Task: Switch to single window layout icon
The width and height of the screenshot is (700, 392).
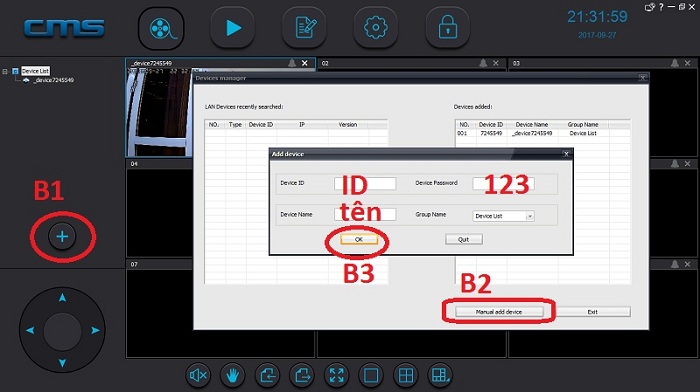Action: click(371, 375)
